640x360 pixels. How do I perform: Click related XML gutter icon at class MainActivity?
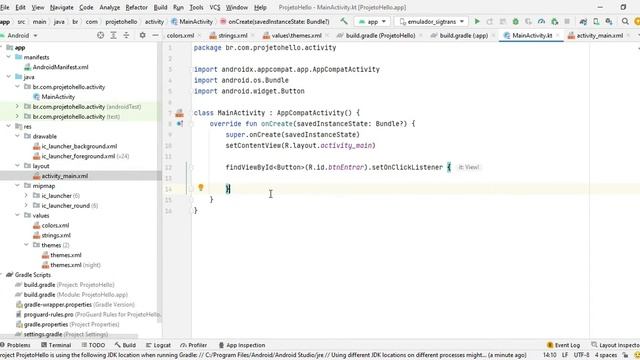(x=180, y=113)
